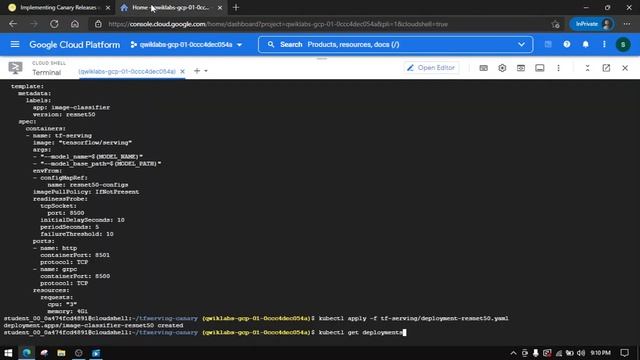
Task: Click the 'imagePullPolicy: IfNotPresent' line
Action: click(86, 192)
